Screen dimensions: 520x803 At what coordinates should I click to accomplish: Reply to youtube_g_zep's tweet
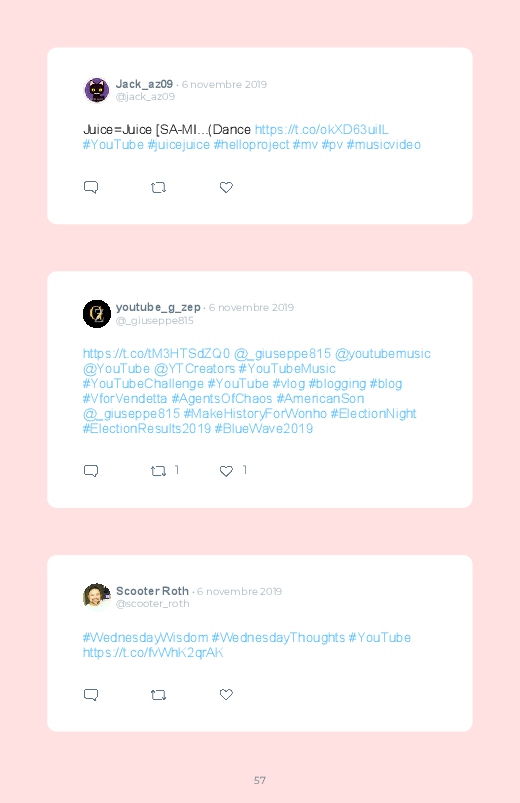tap(91, 471)
